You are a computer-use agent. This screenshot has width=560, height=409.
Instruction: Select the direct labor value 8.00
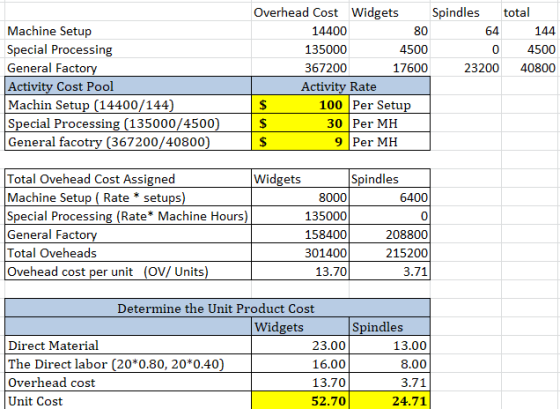pyautogui.click(x=390, y=364)
